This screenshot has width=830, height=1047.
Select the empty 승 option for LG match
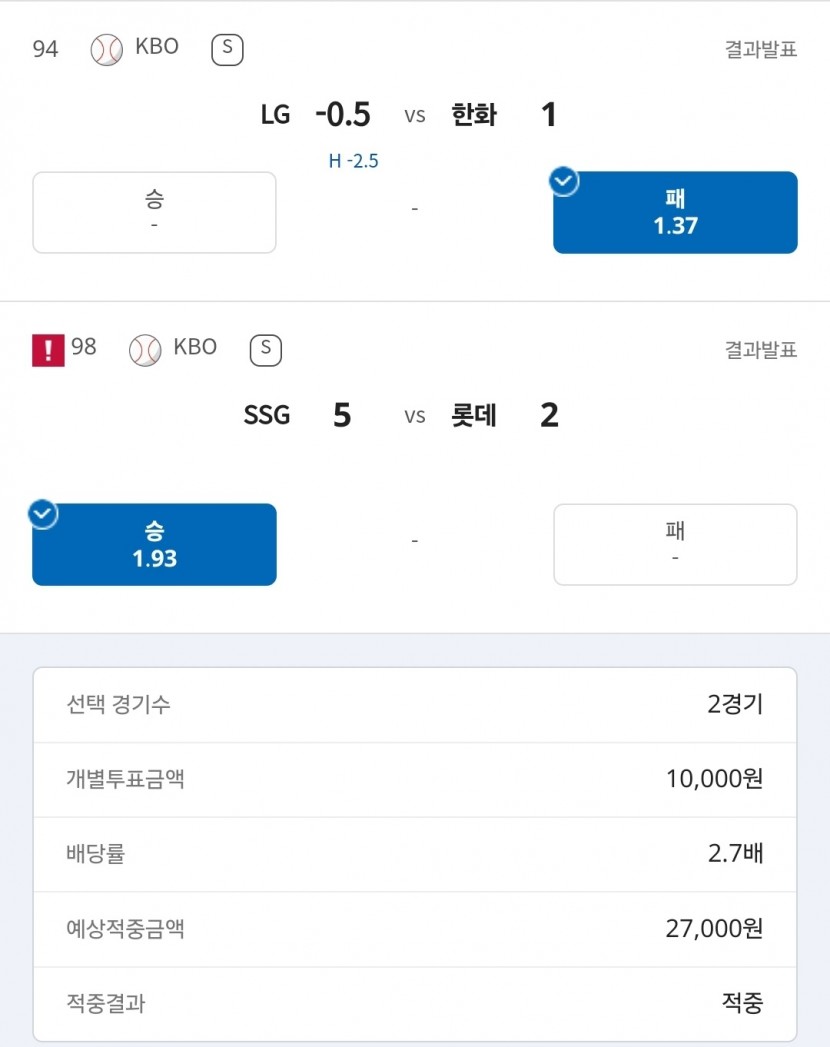click(x=154, y=212)
